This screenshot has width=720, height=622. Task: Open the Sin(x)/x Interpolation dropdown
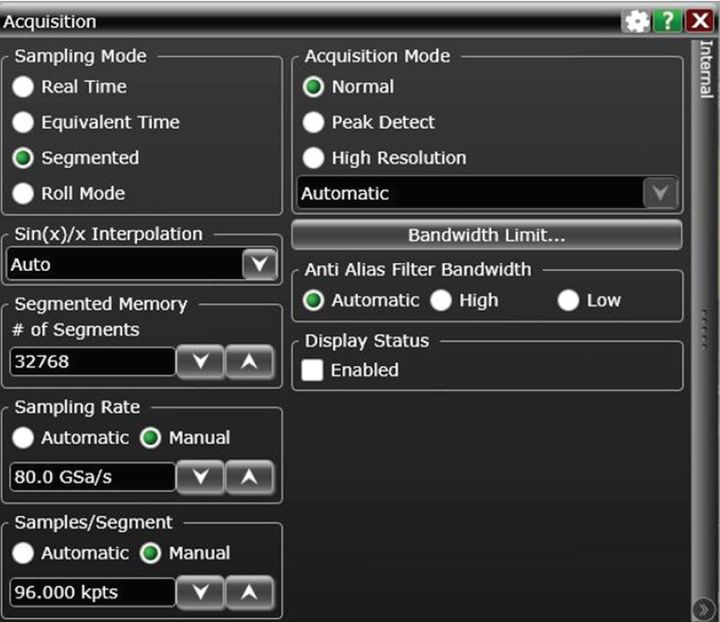[x=259, y=265]
